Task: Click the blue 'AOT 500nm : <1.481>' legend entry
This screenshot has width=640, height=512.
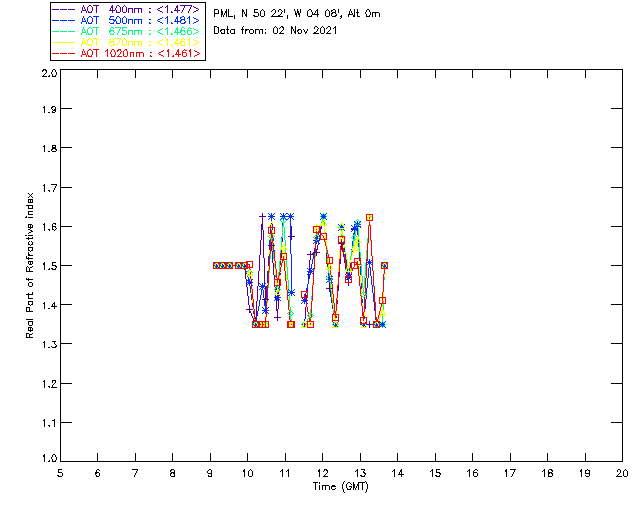Action: [x=127, y=20]
